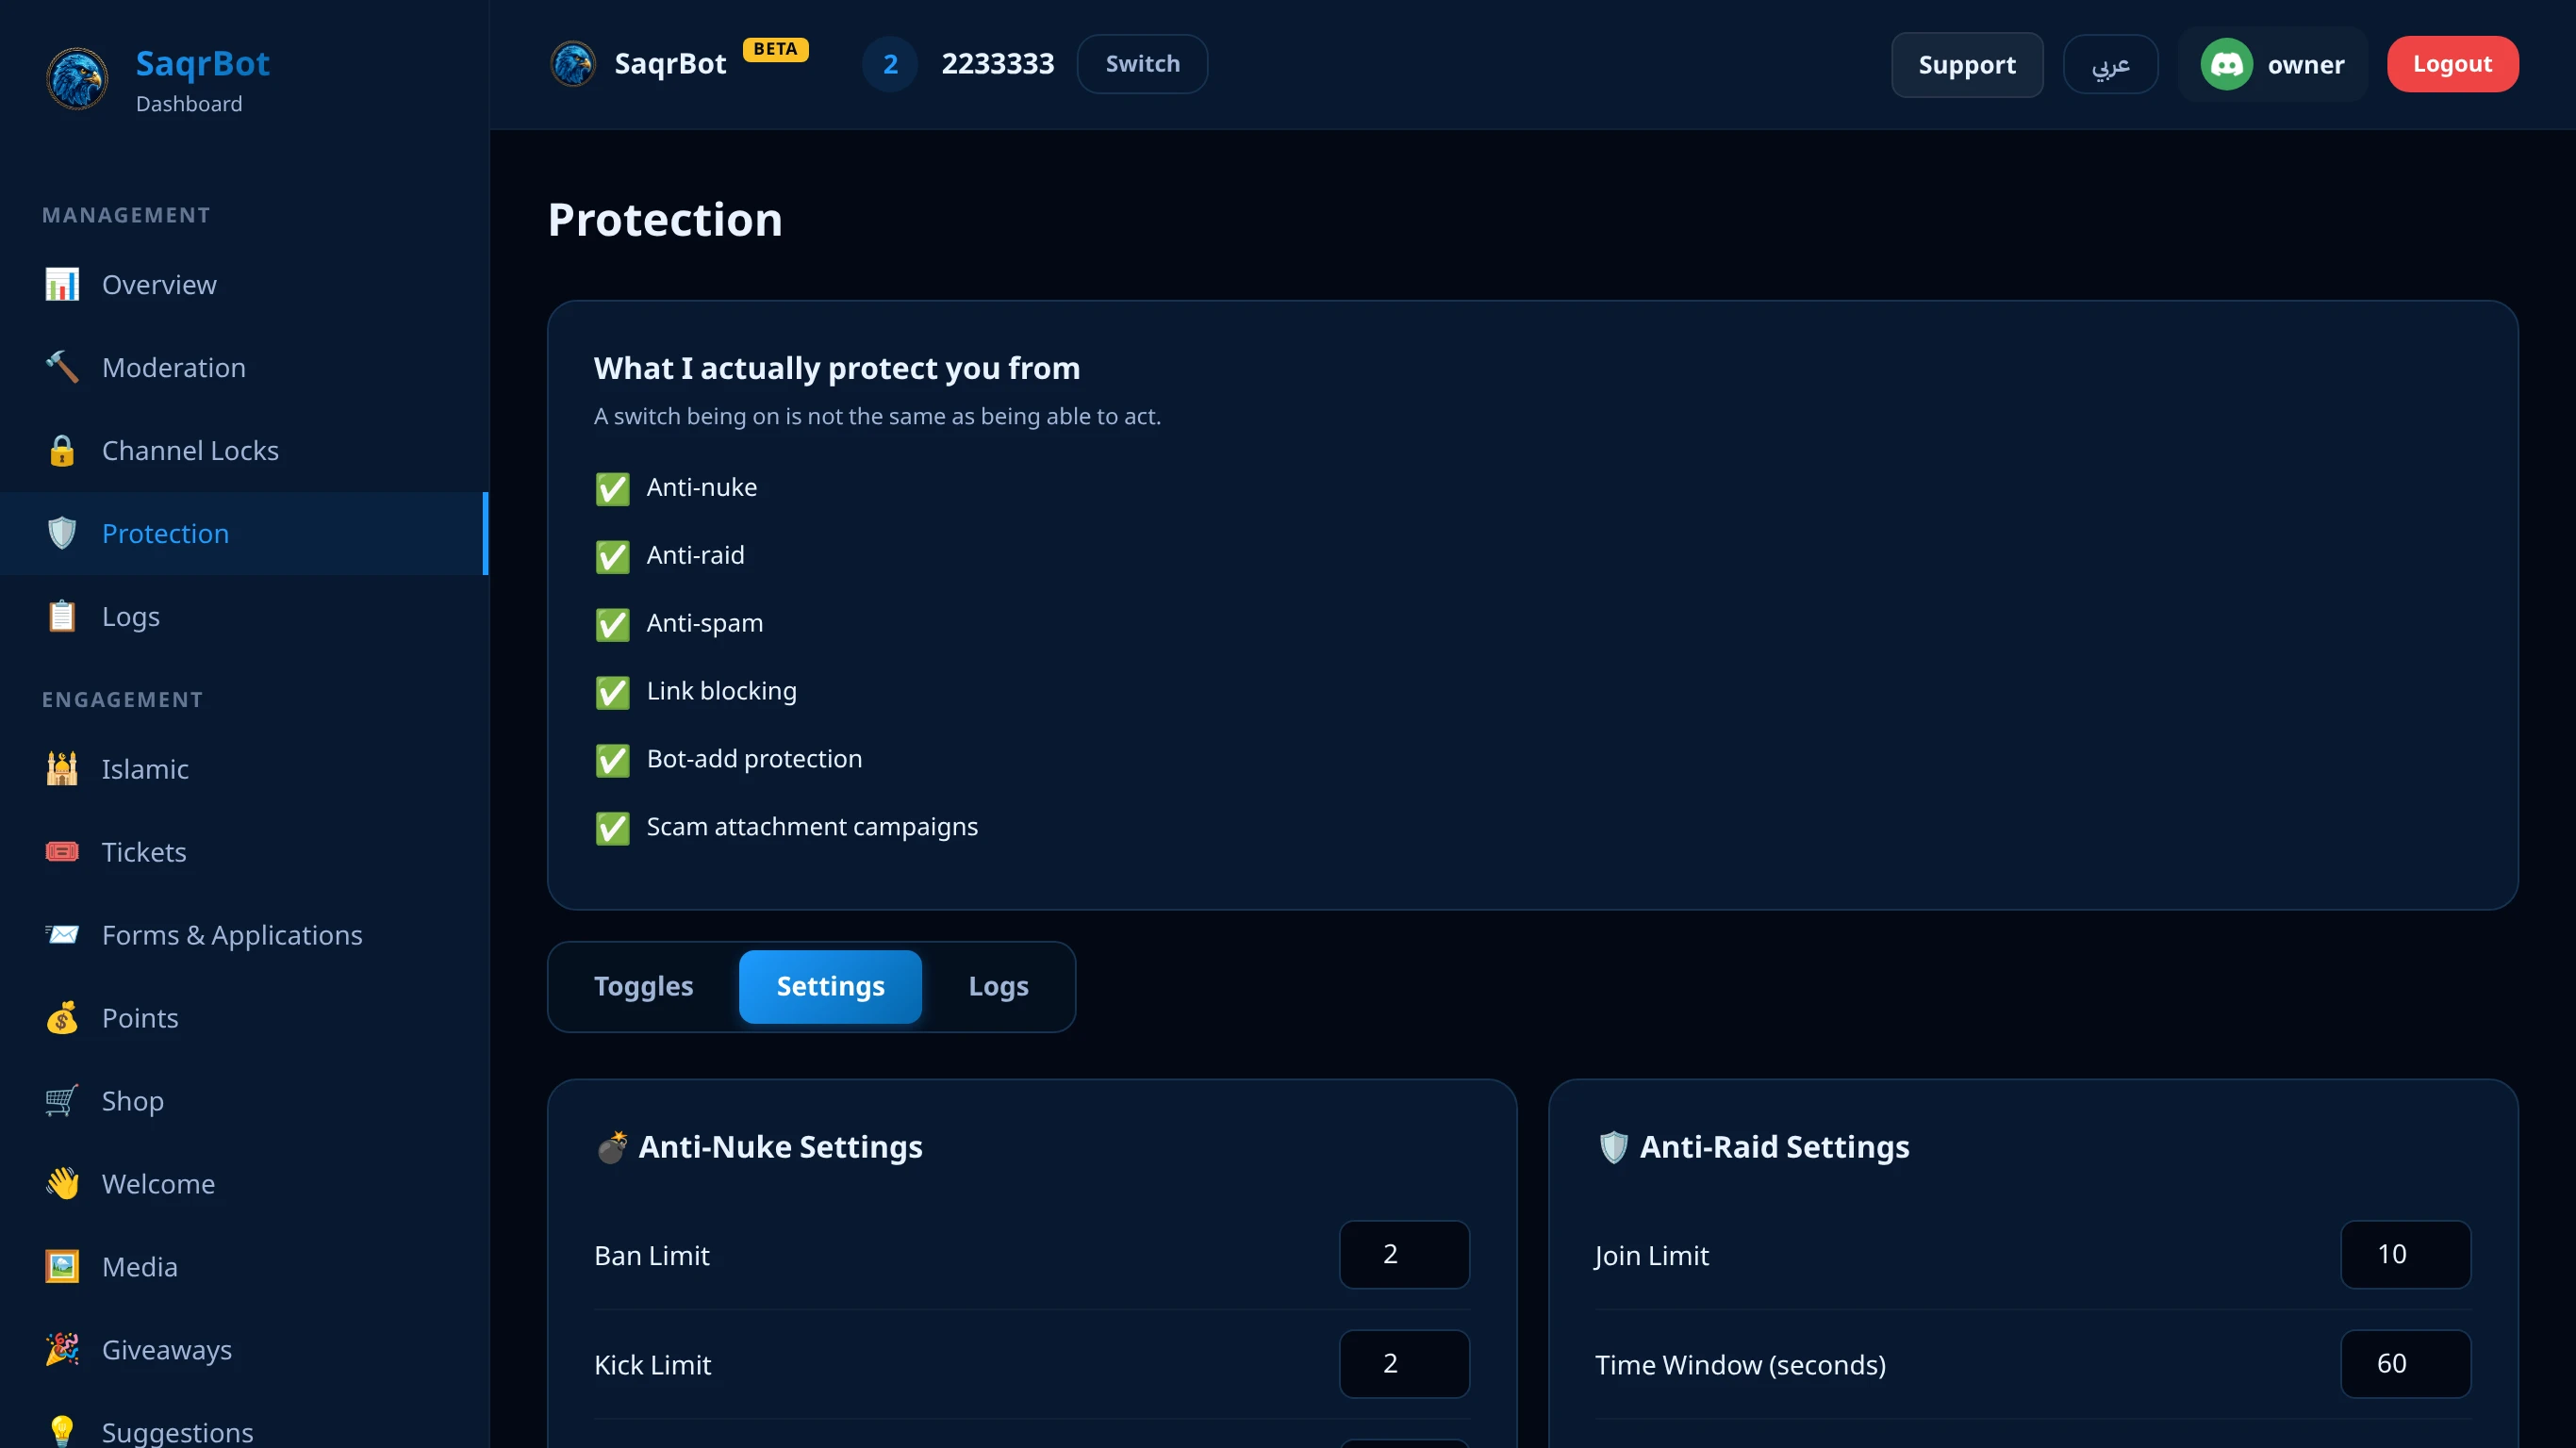Click the Giveaways party popper icon
Screen dimensions: 2576x1448
[62, 1350]
